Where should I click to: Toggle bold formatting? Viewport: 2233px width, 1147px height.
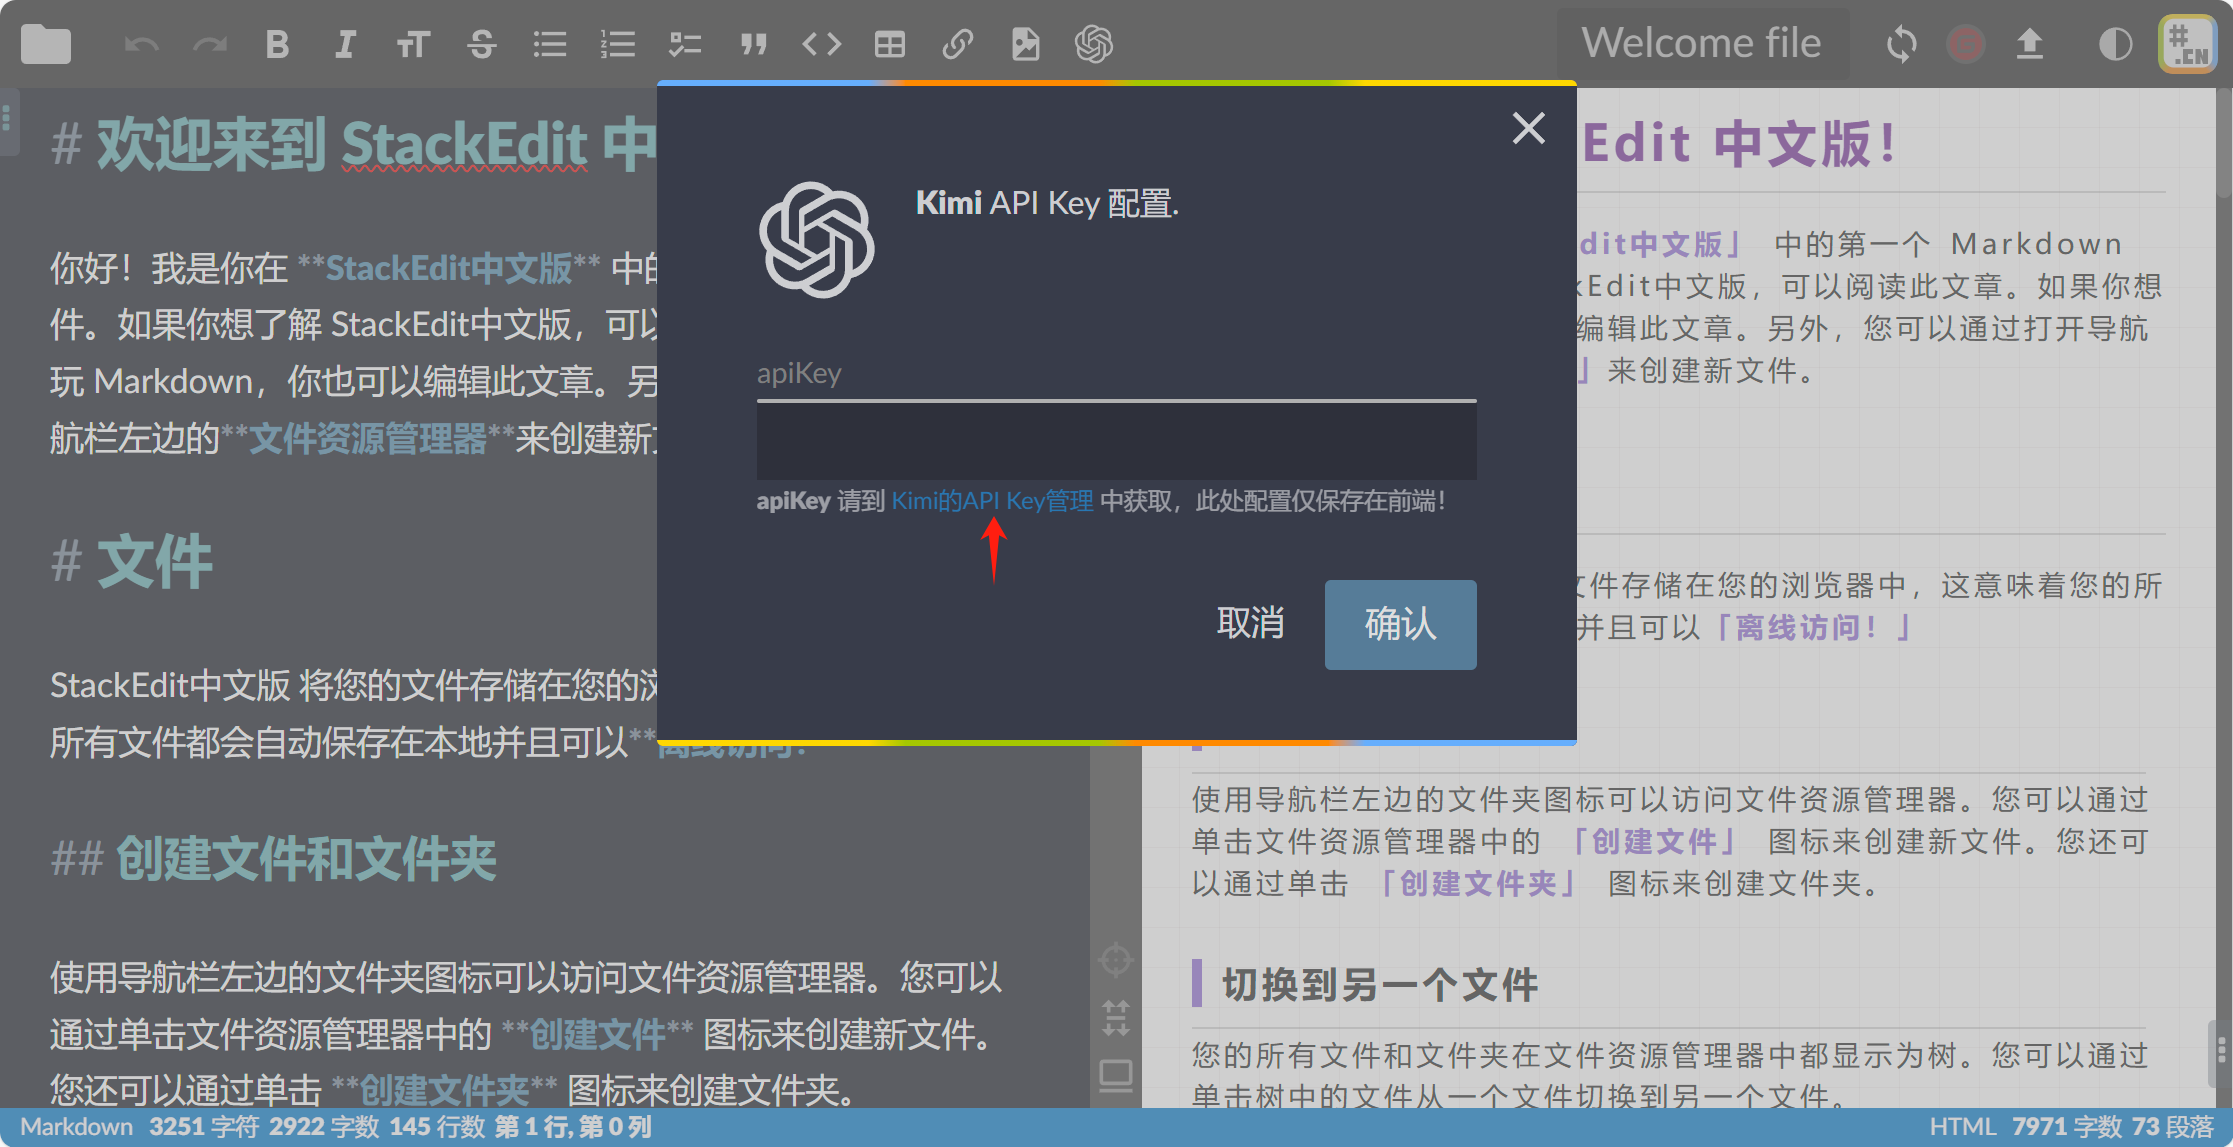coord(278,44)
